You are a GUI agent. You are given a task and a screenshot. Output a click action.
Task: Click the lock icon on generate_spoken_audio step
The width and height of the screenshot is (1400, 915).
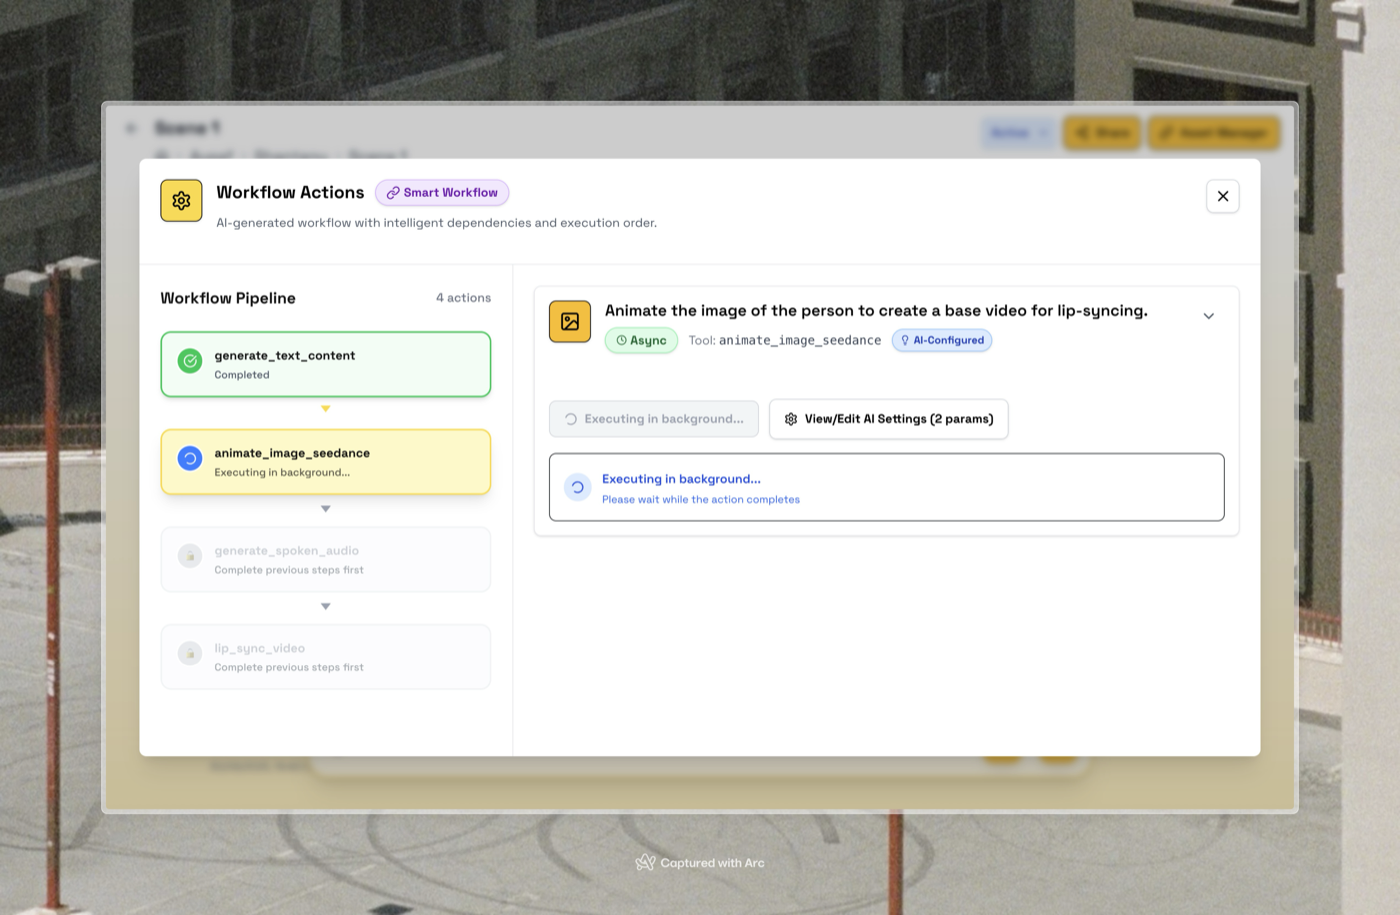(x=190, y=555)
